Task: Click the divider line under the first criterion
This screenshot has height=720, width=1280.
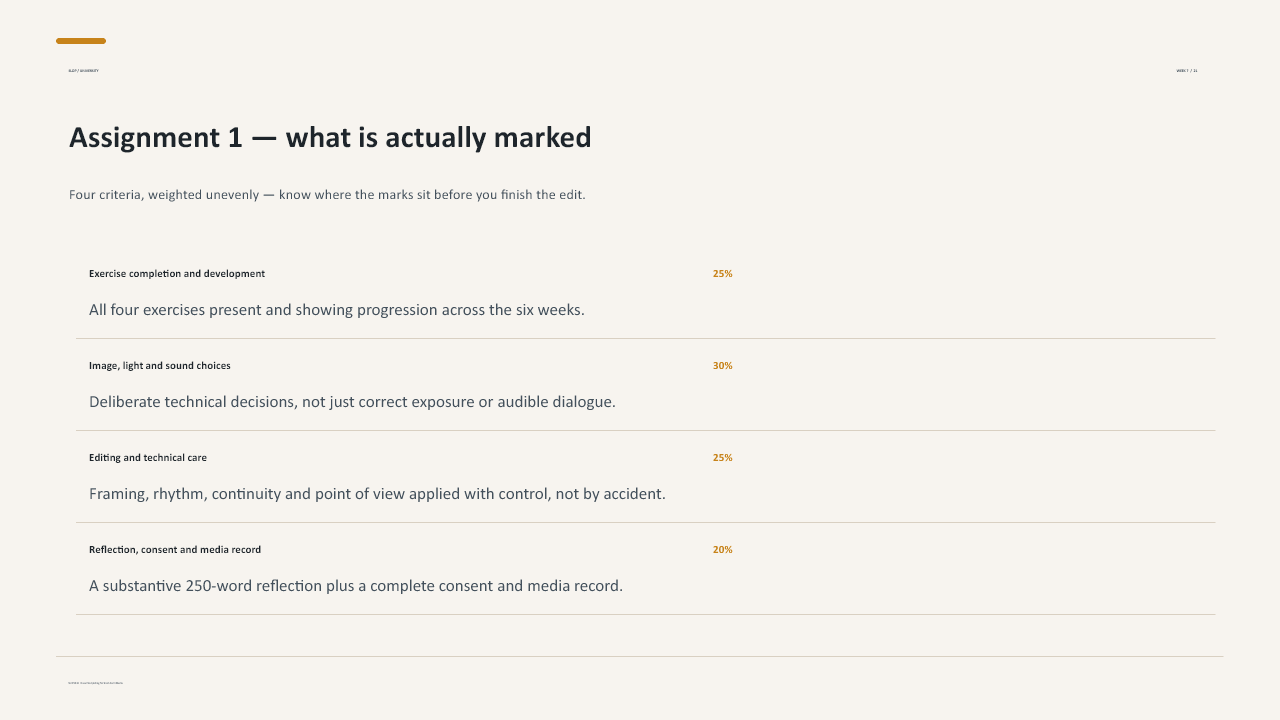Action: [646, 338]
